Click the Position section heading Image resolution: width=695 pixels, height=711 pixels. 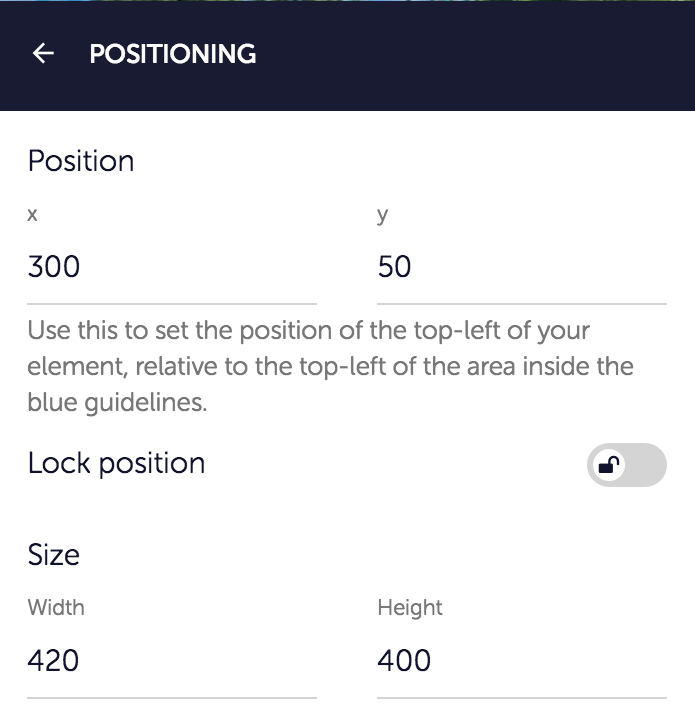(81, 162)
